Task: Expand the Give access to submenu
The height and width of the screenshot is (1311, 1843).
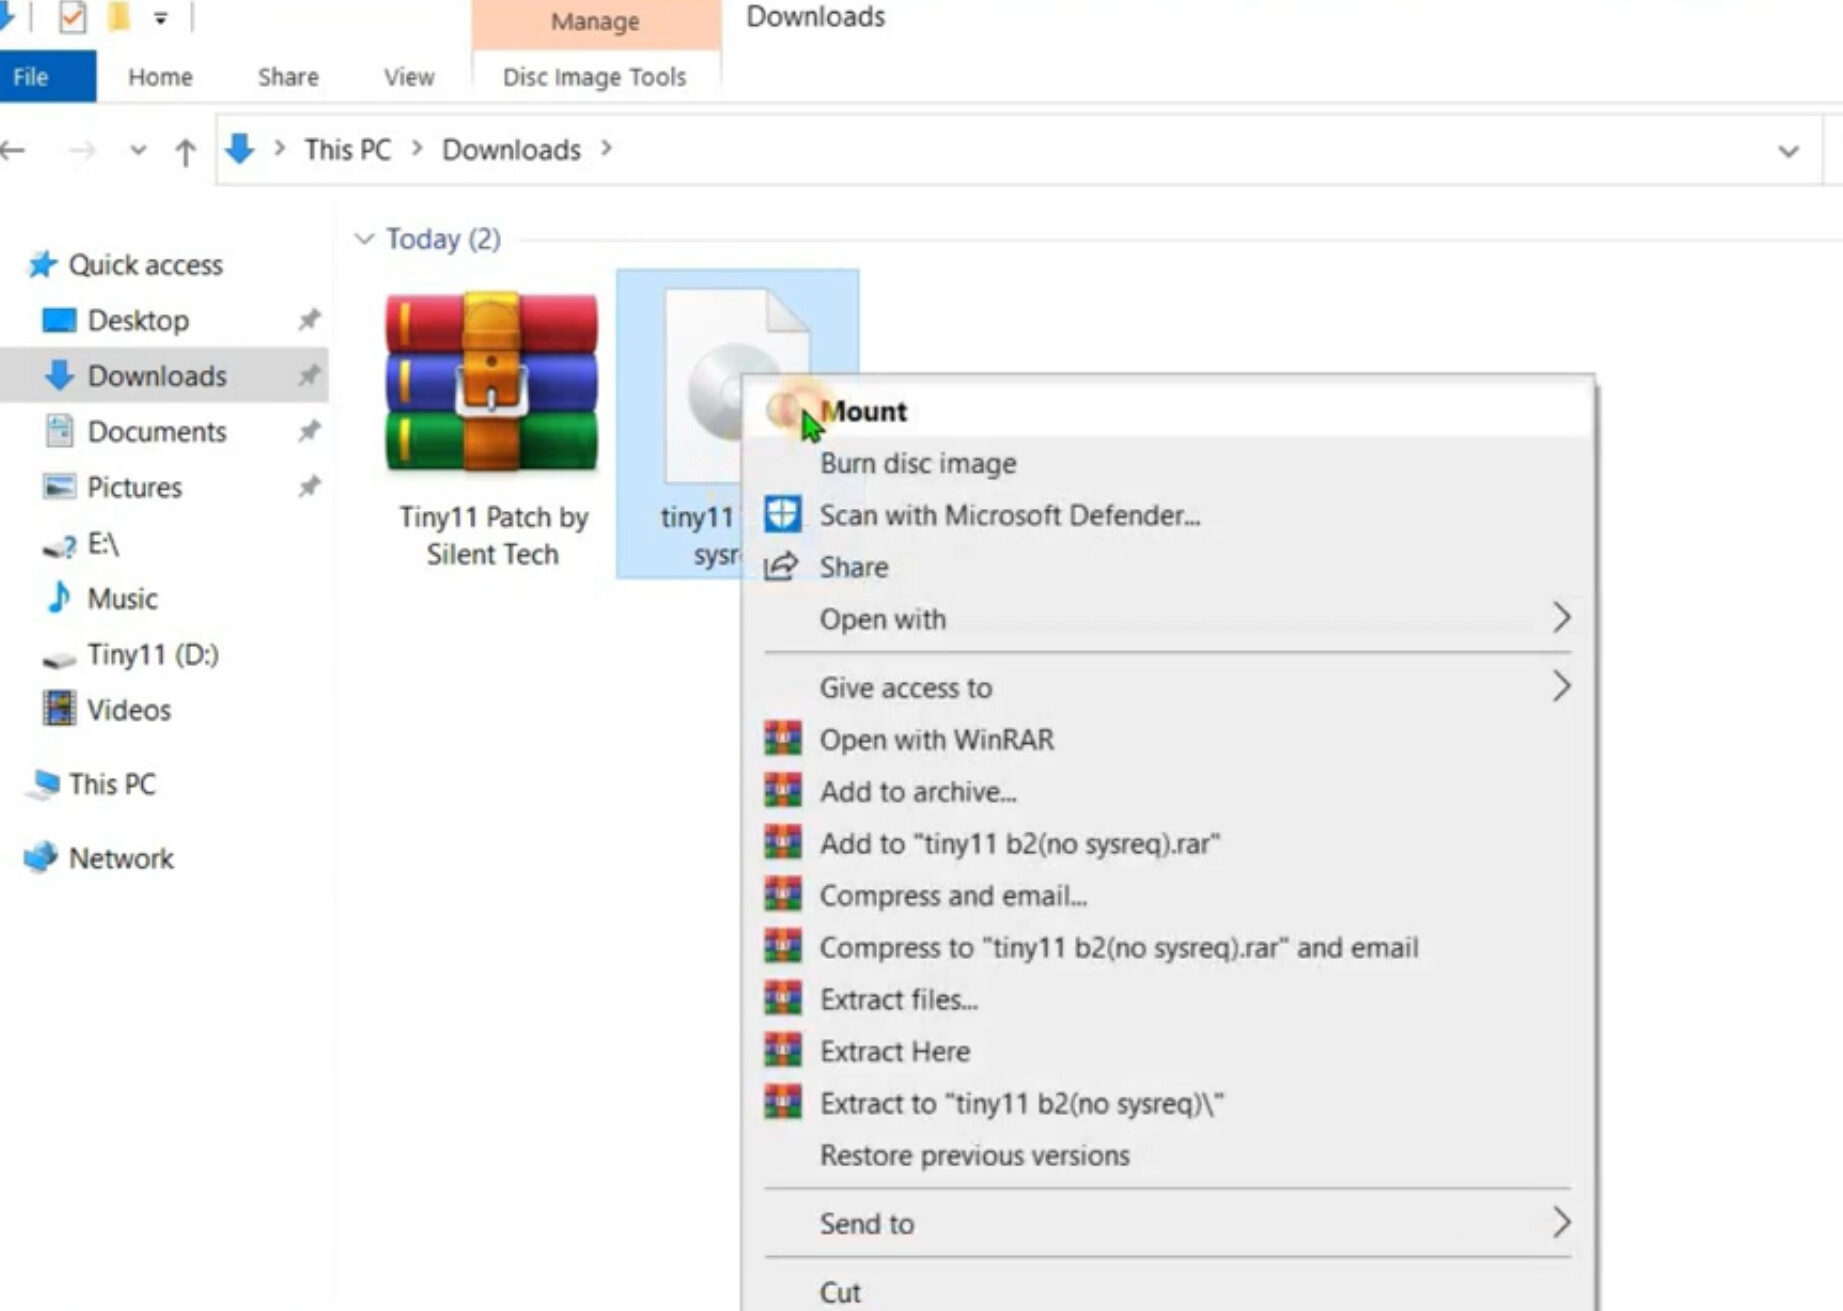Action: pyautogui.click(x=1168, y=687)
